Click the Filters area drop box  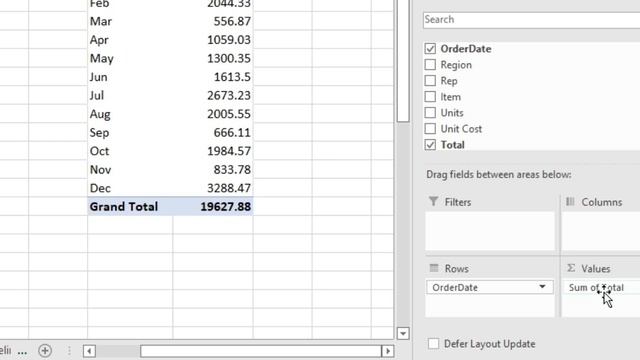[490, 231]
